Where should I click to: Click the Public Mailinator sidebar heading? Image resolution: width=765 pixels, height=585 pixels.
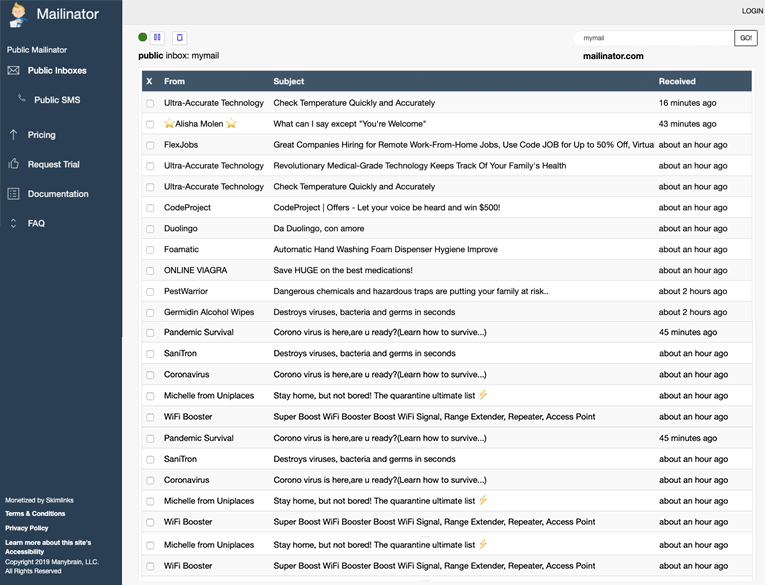click(37, 50)
